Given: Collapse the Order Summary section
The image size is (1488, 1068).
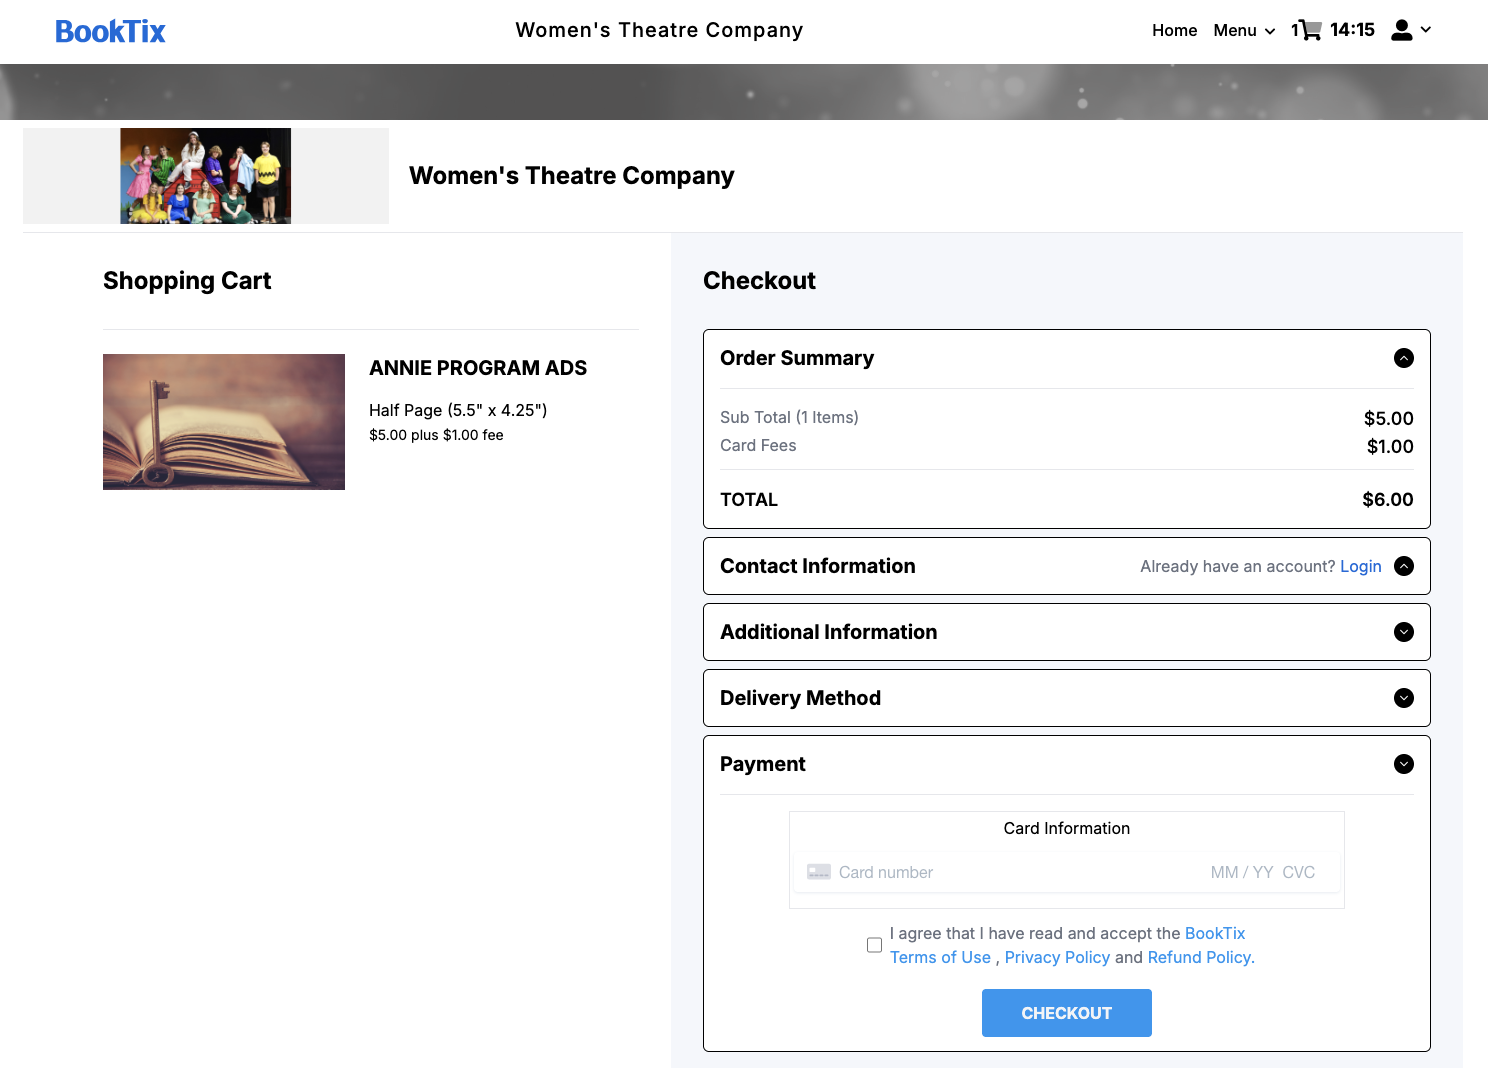Looking at the screenshot, I should pos(1404,358).
